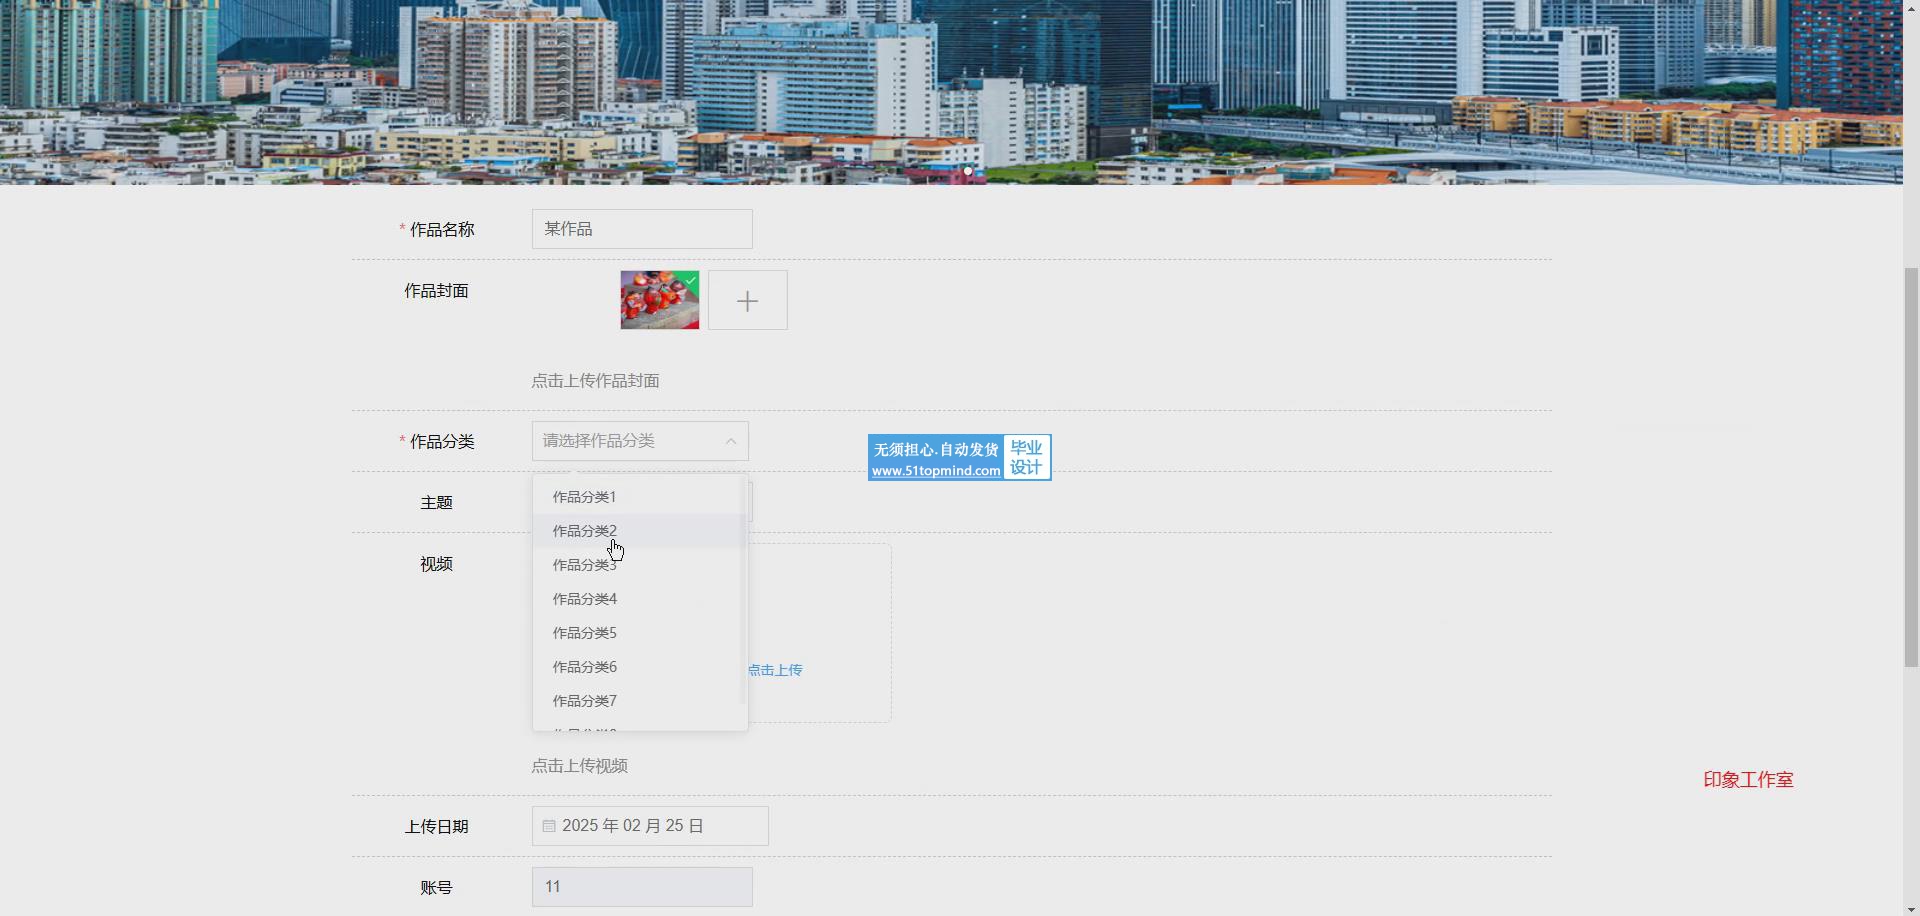Click the 点击上传 video upload link
1920x916 pixels.
[776, 670]
